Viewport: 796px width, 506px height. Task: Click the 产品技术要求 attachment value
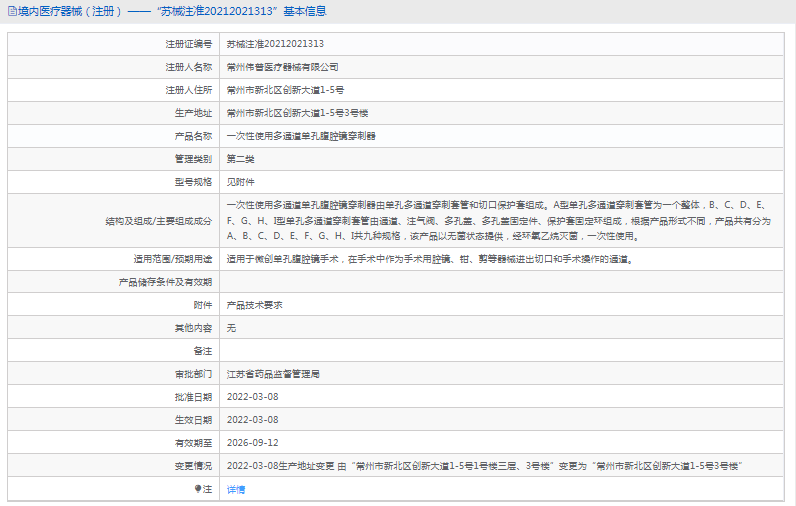coord(254,305)
